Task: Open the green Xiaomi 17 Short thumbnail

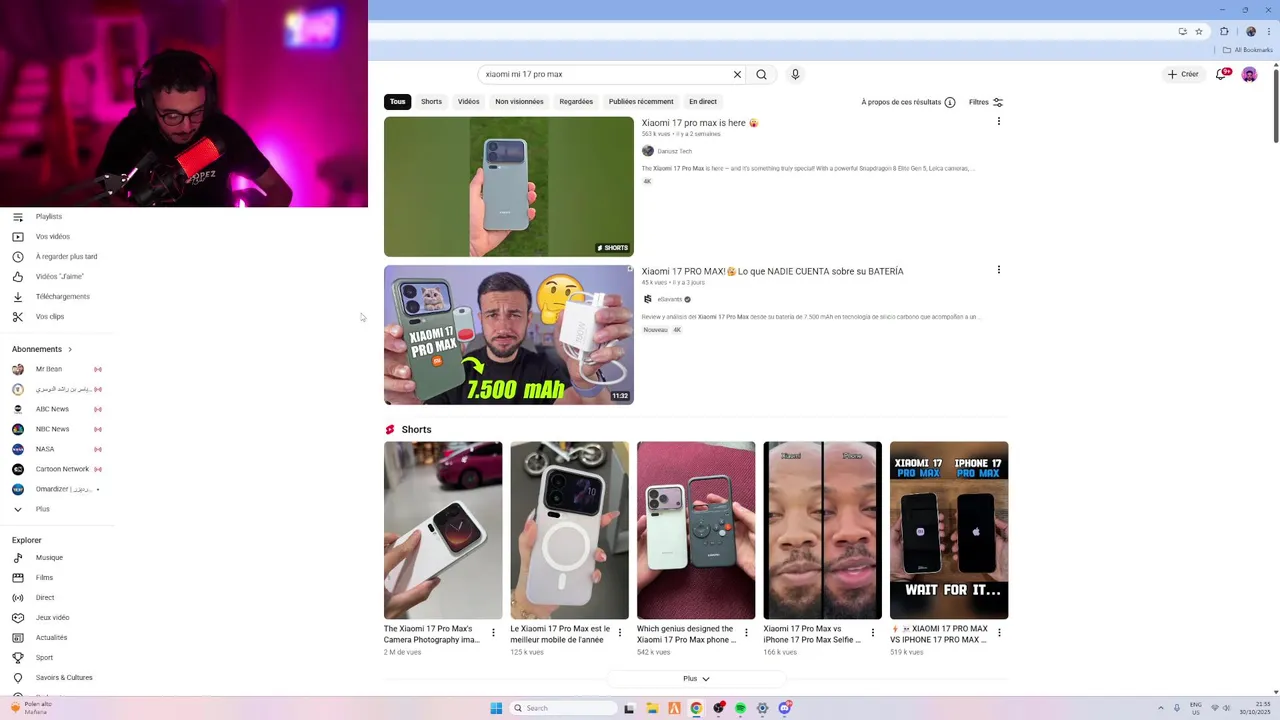Action: [x=509, y=187]
